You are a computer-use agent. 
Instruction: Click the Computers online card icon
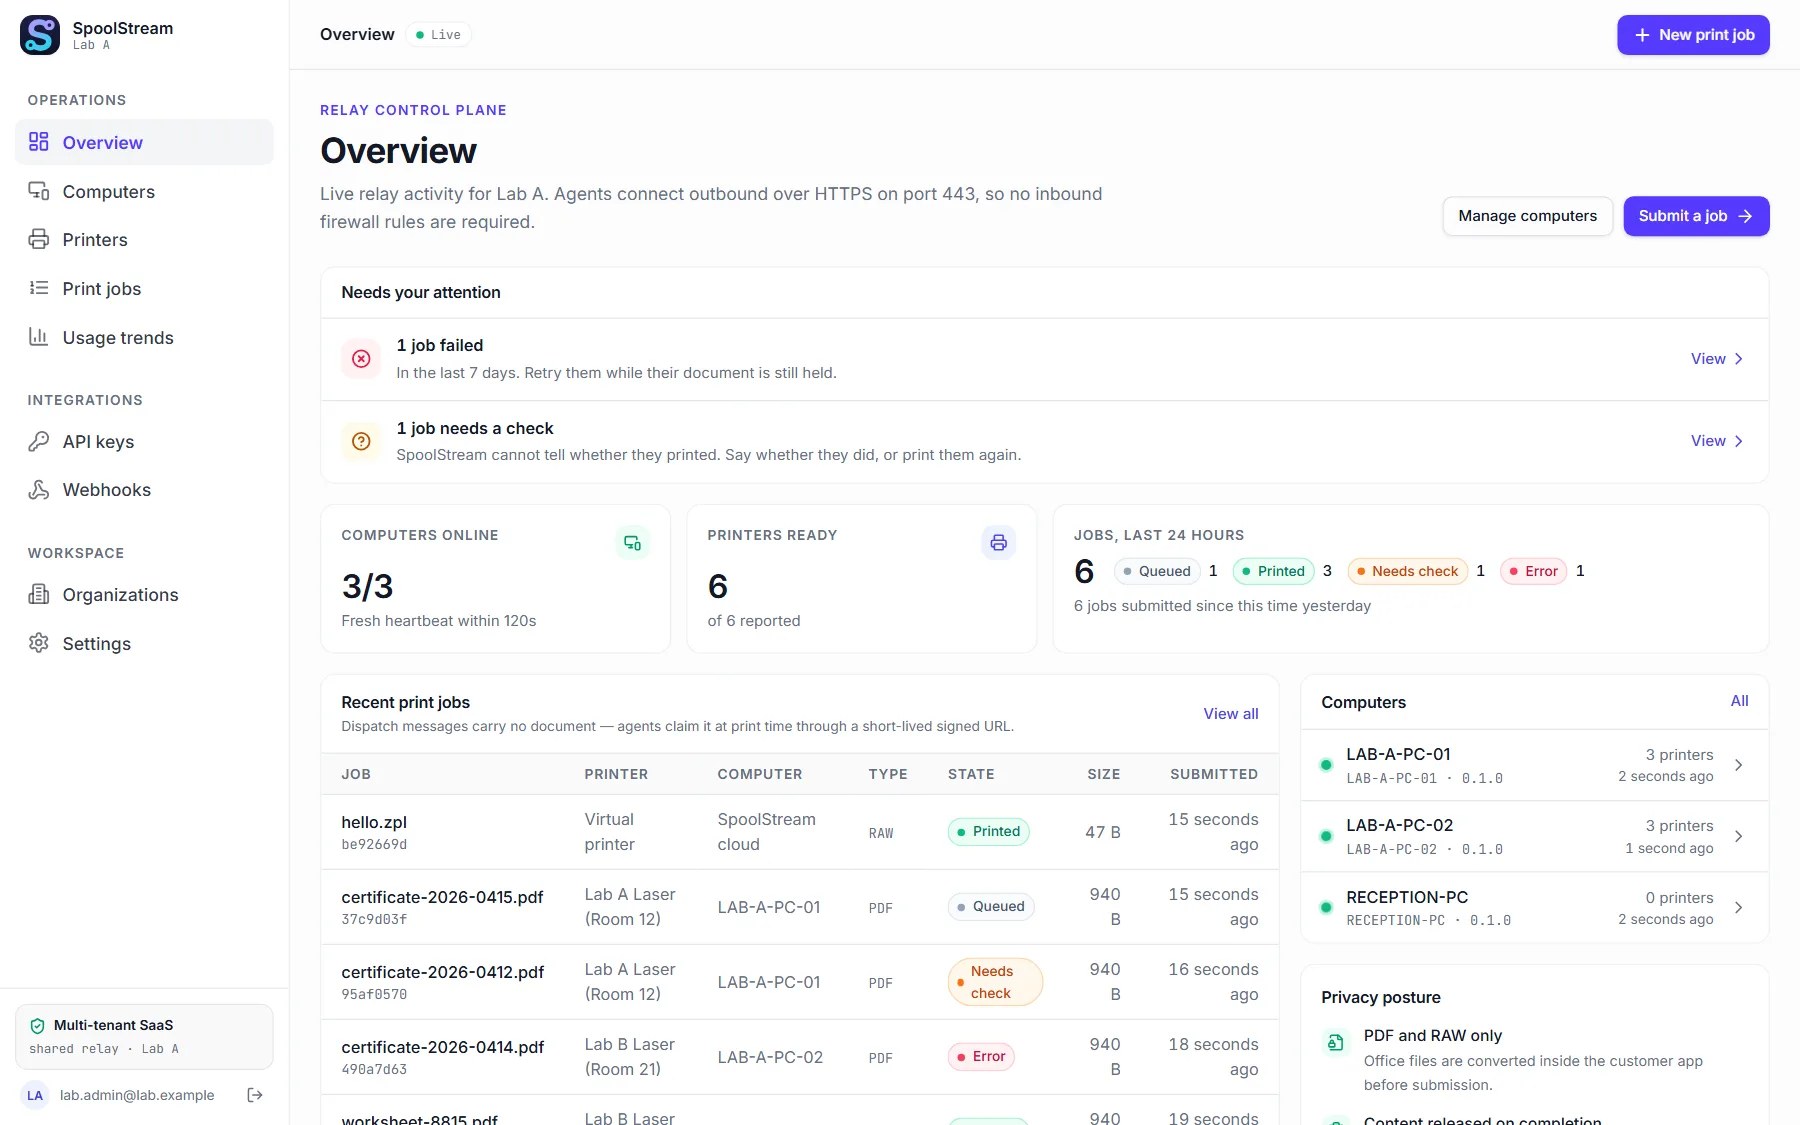pos(632,542)
